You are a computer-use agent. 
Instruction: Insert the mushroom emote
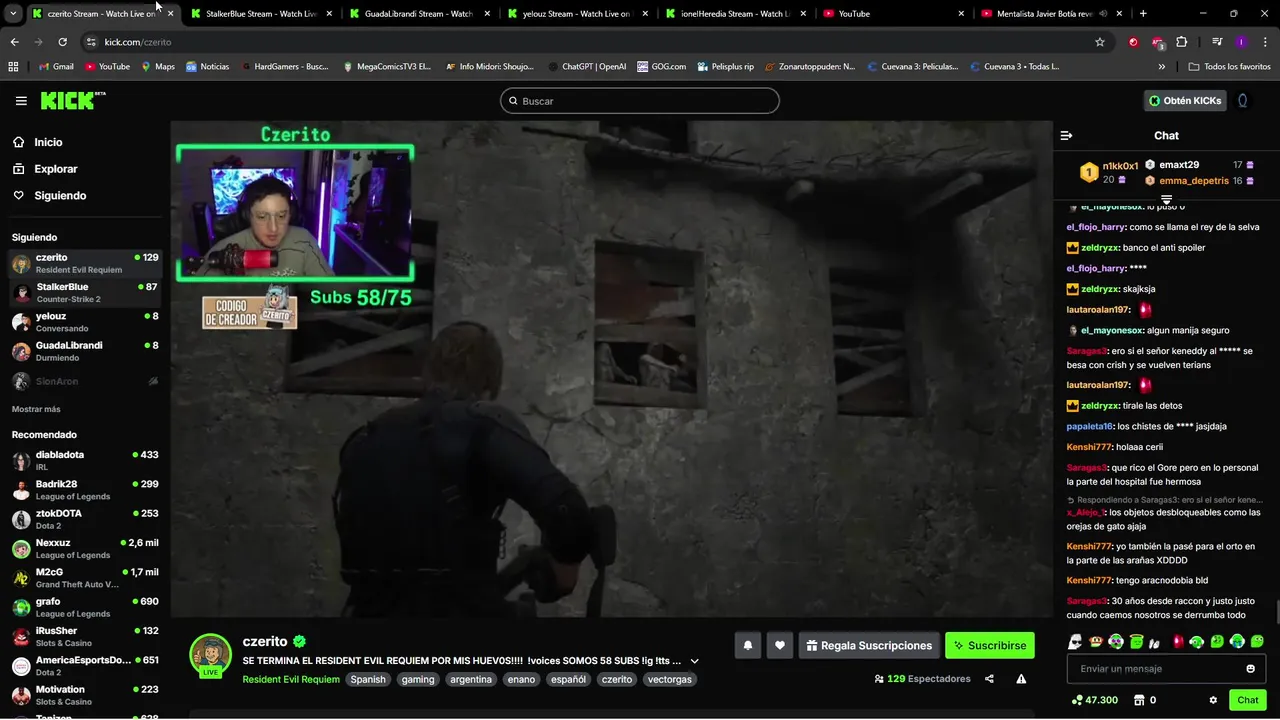(x=1096, y=642)
